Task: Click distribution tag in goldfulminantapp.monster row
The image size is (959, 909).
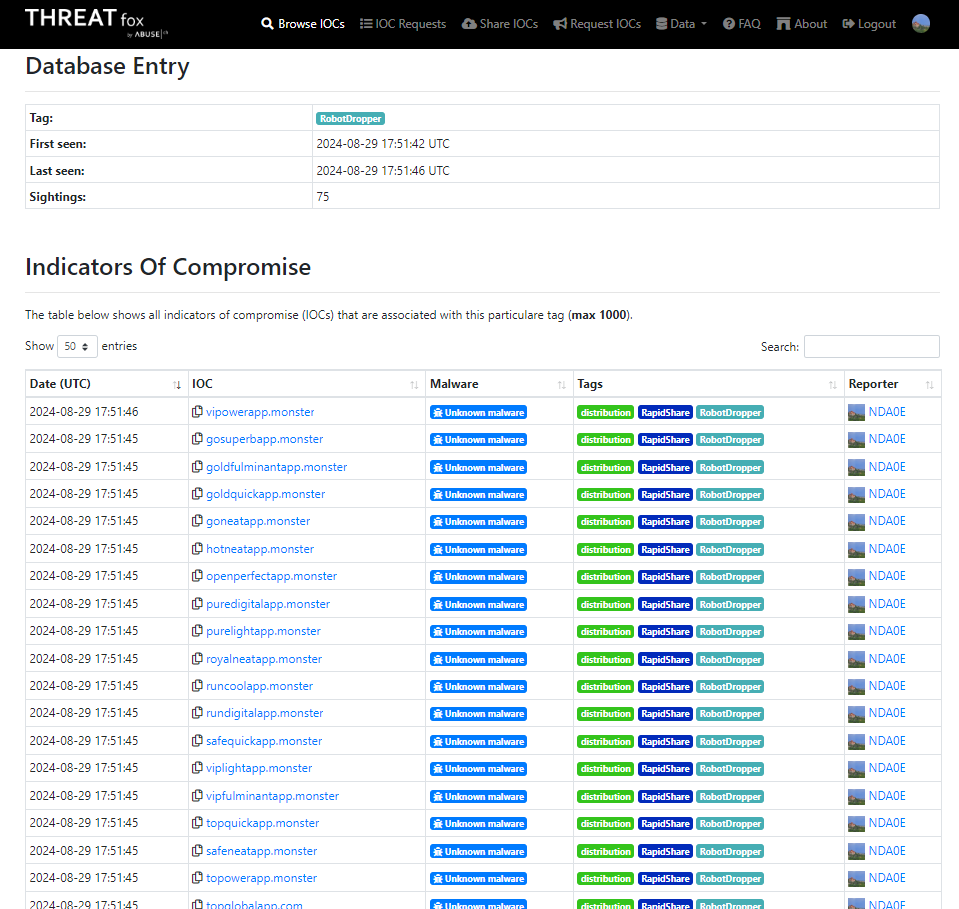Action: point(605,467)
